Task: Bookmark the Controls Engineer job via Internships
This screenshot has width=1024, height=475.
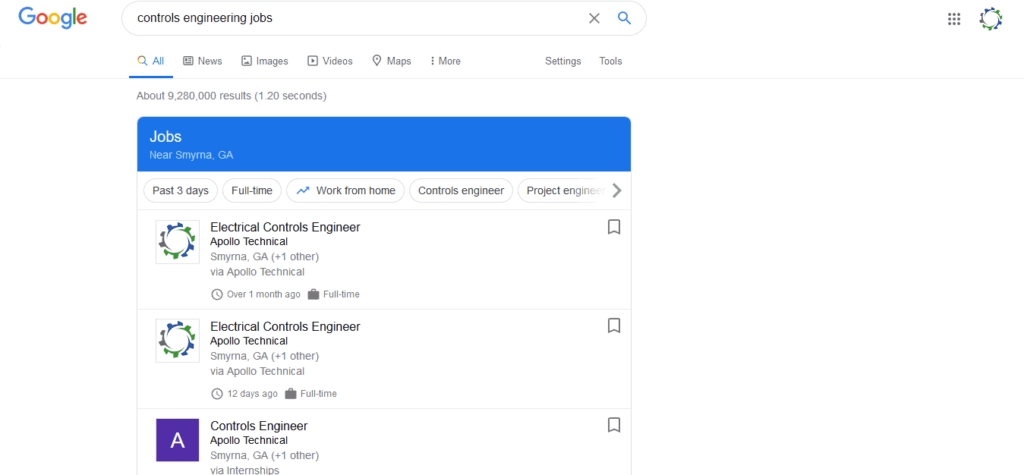Action: [614, 425]
